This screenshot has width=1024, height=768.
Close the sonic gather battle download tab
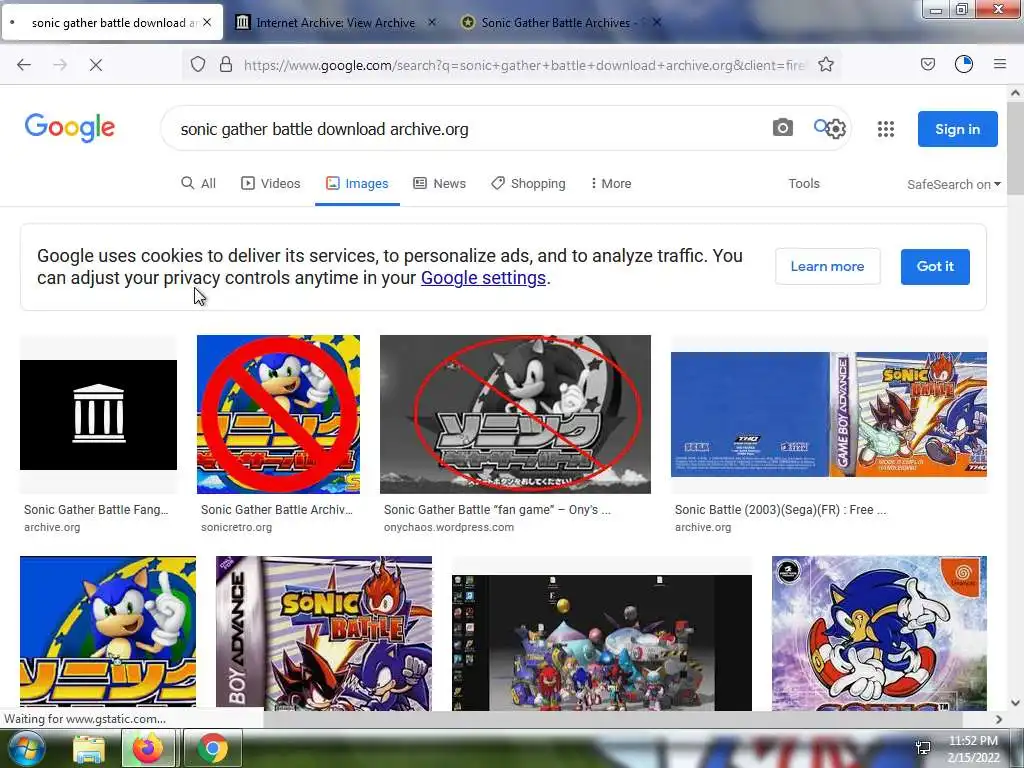(207, 22)
